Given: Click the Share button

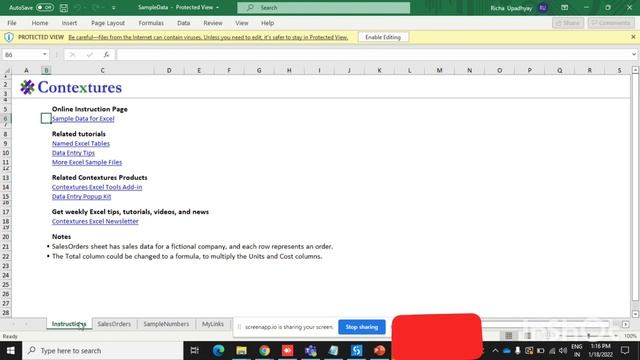Looking at the screenshot, I should 568,23.
